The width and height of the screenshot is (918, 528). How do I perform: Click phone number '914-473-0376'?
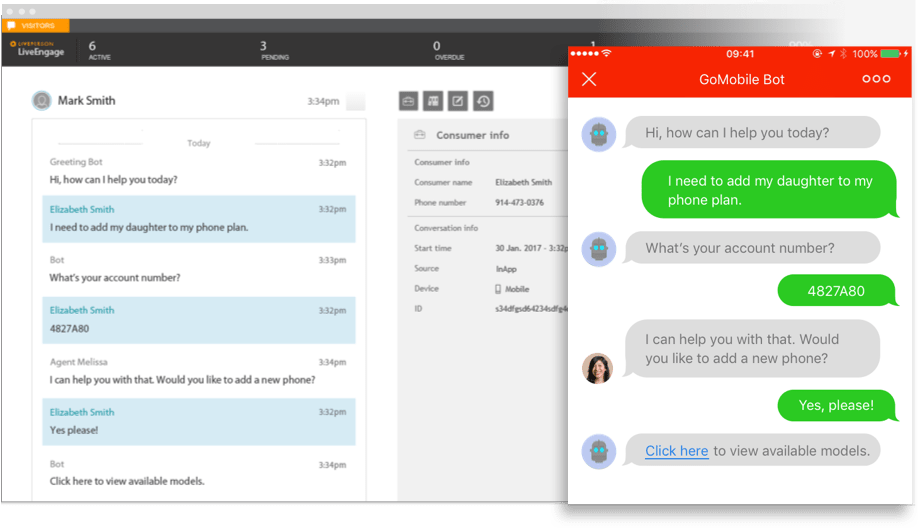pyautogui.click(x=519, y=203)
